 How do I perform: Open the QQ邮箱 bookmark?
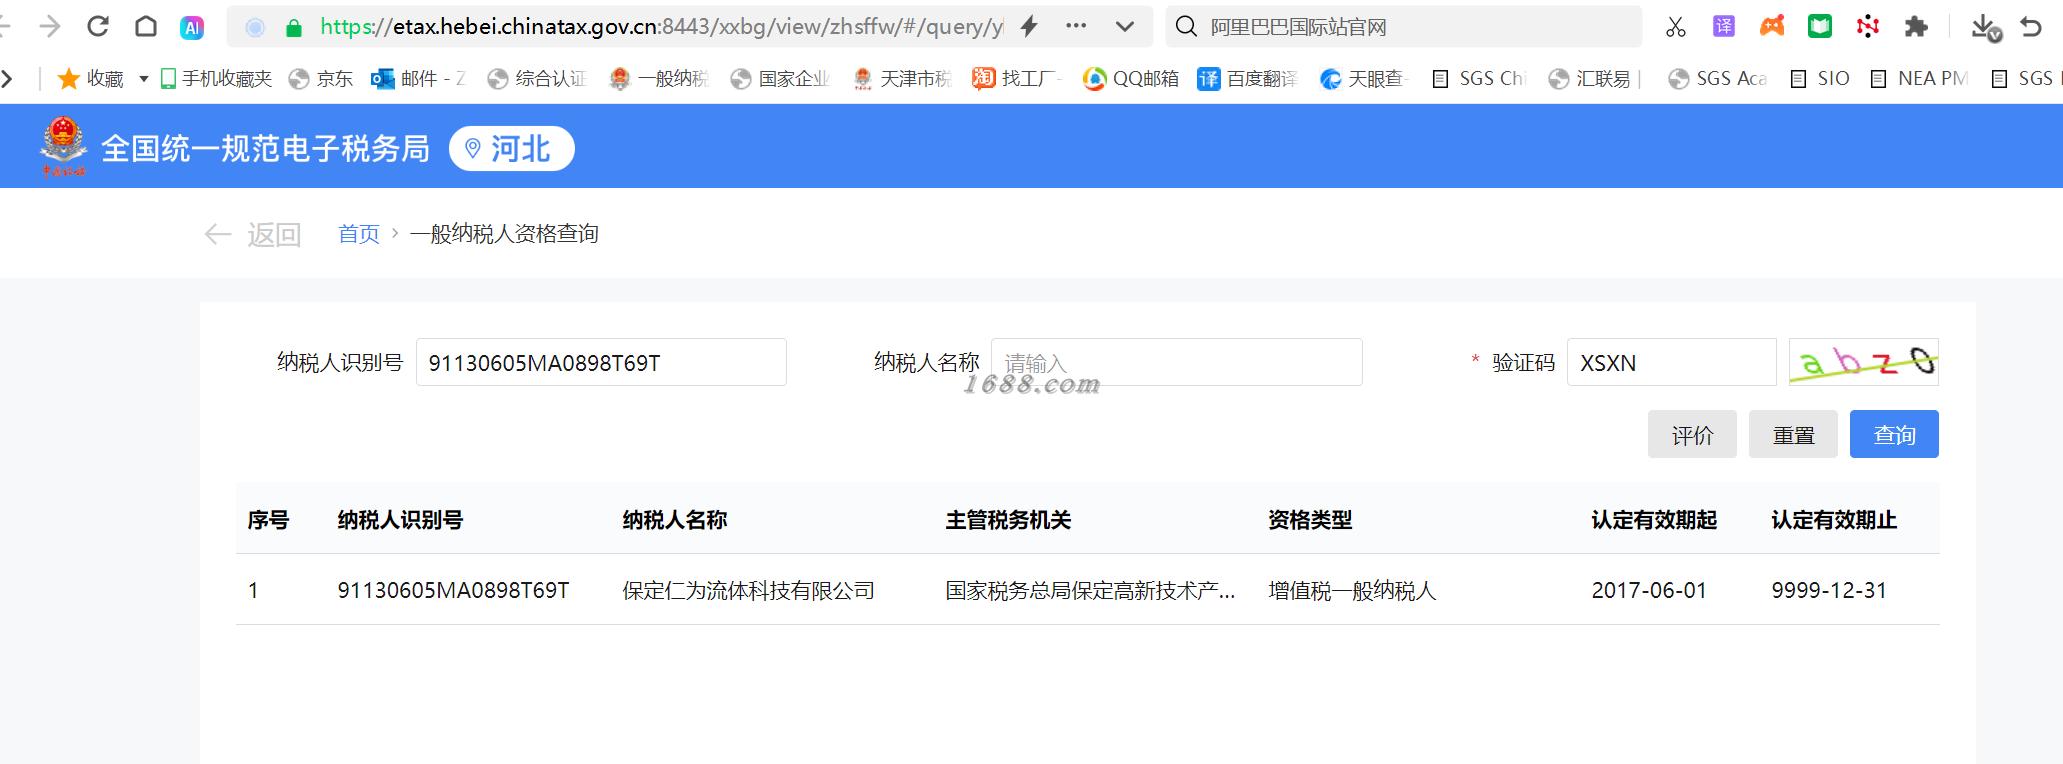[x=1131, y=78]
